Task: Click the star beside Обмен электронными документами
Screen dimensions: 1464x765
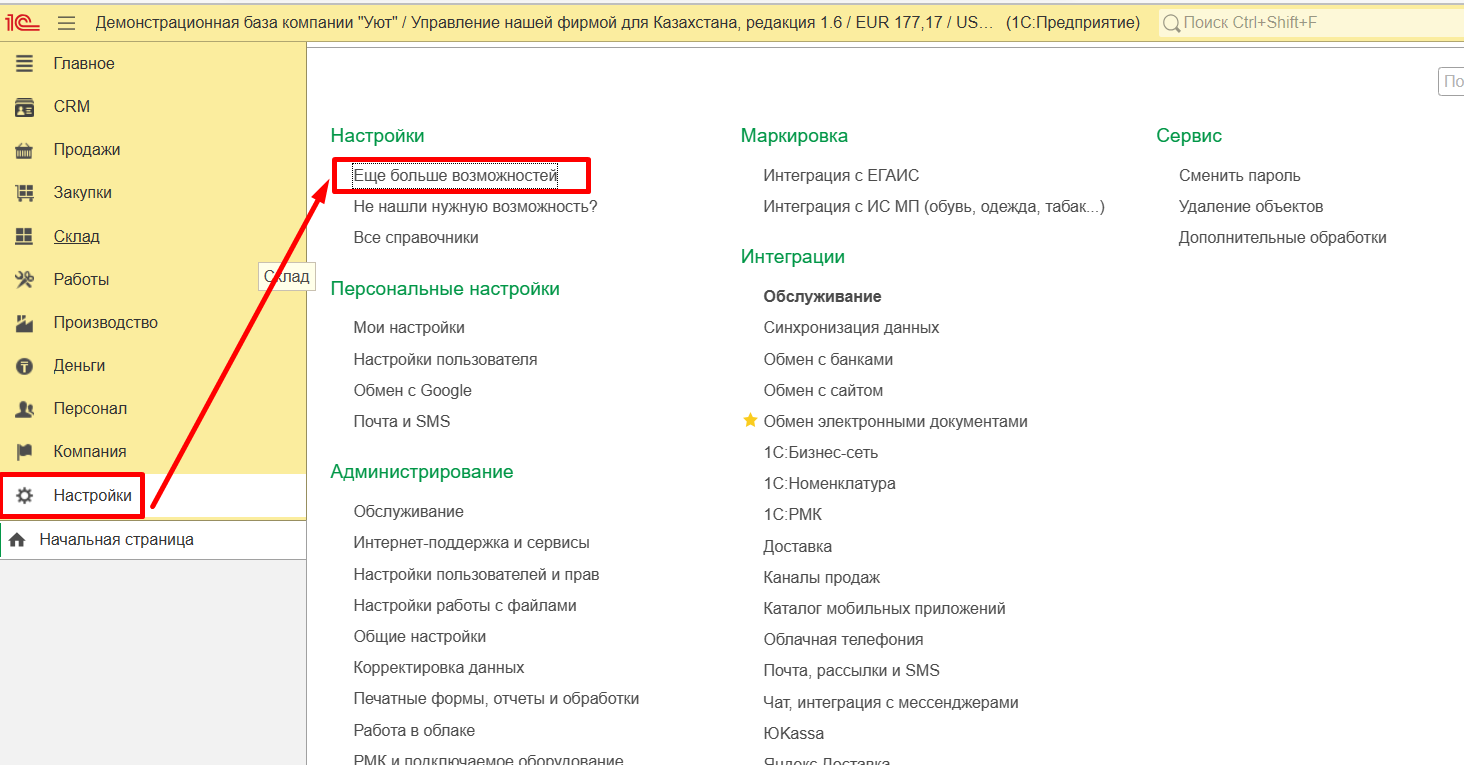Action: (750, 421)
